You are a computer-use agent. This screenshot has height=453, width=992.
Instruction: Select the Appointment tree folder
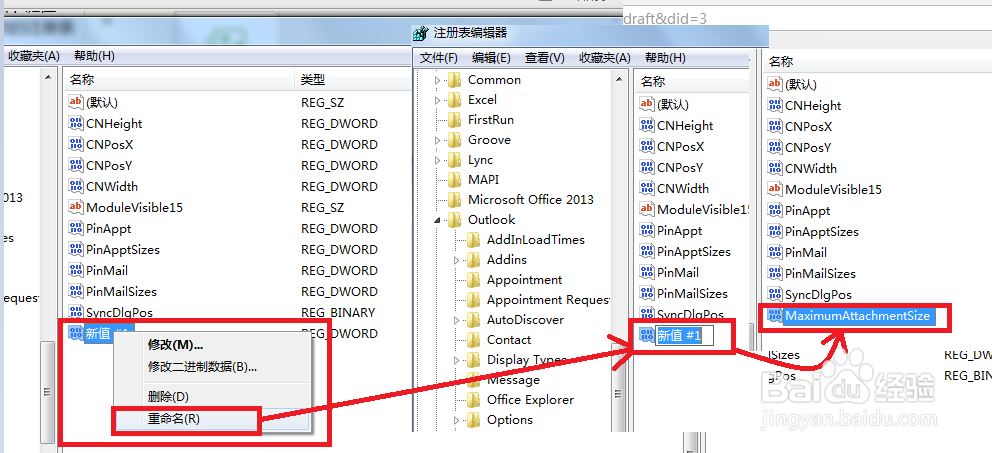pyautogui.click(x=514, y=280)
